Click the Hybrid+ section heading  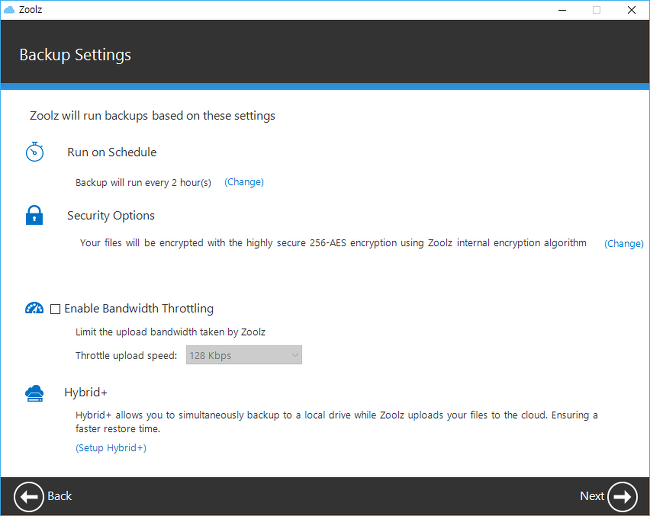point(86,392)
